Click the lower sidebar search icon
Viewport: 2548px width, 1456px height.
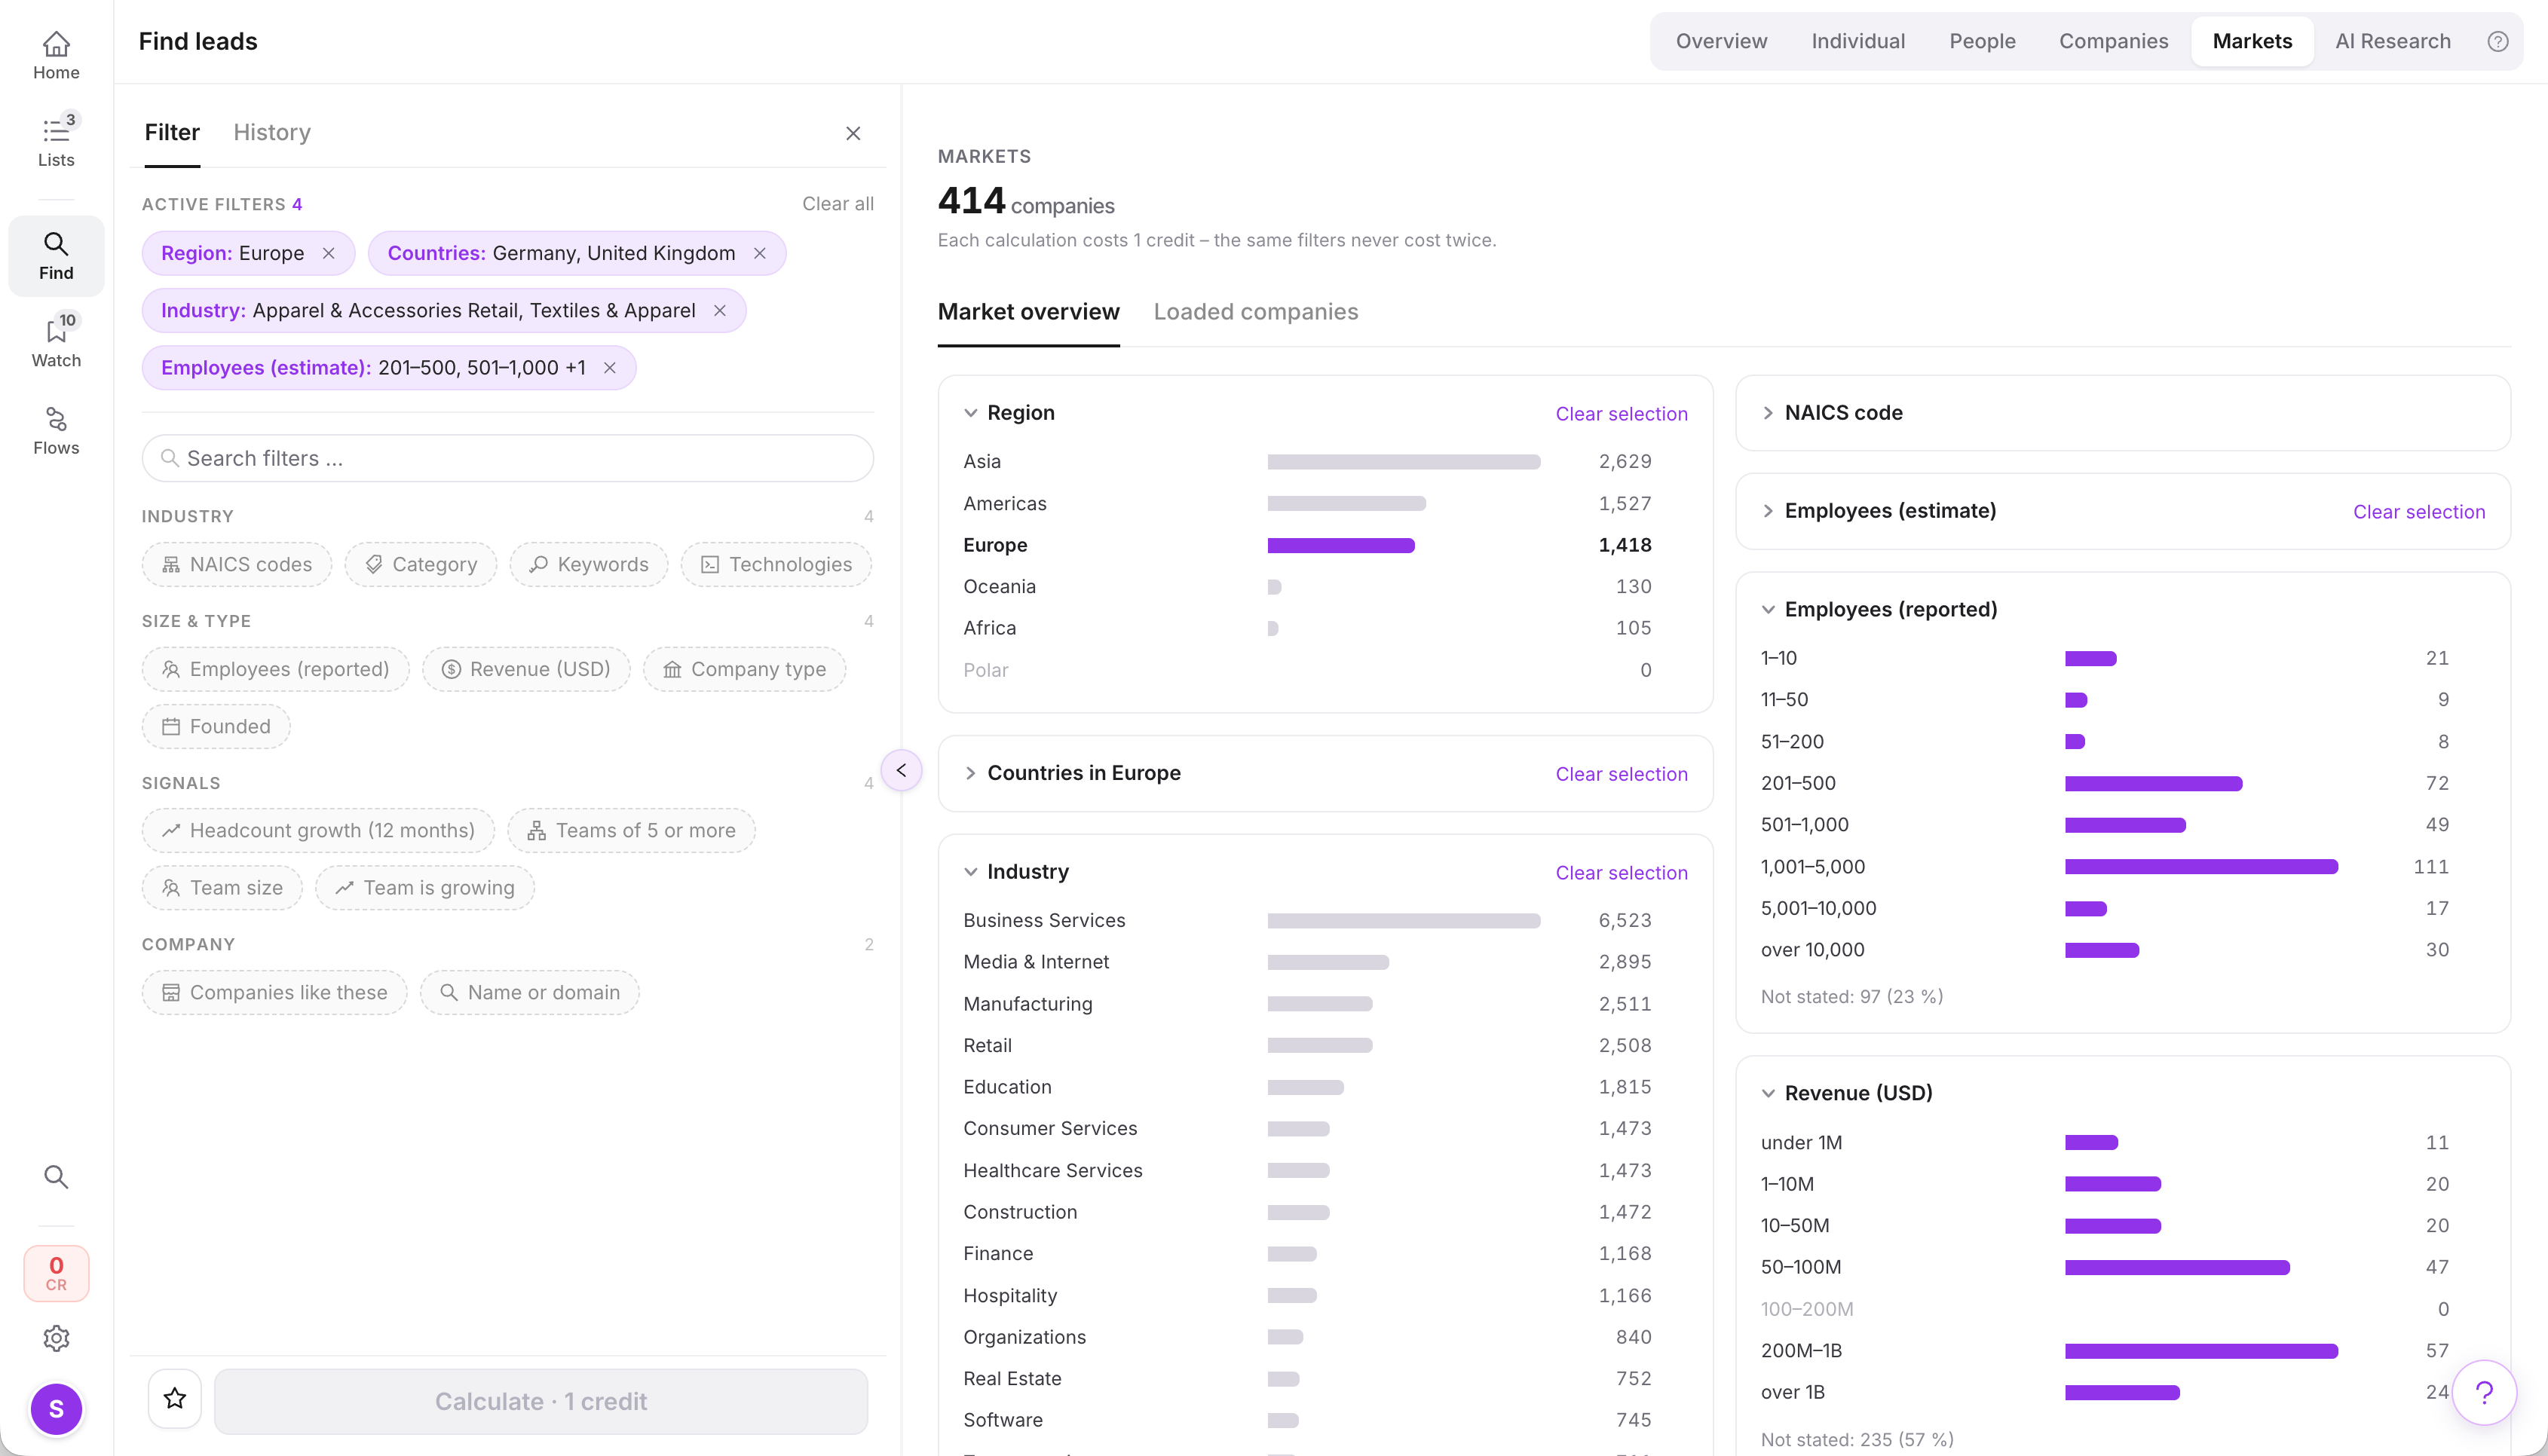pyautogui.click(x=56, y=1177)
